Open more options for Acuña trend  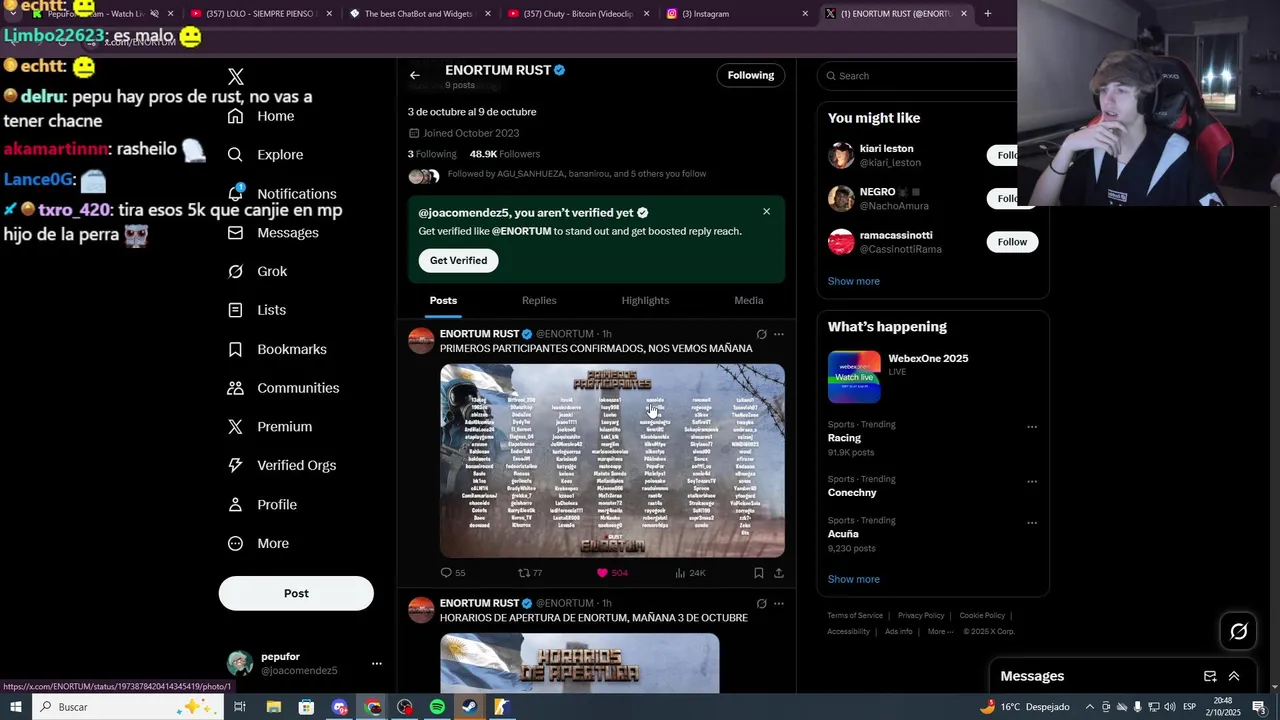1032,523
